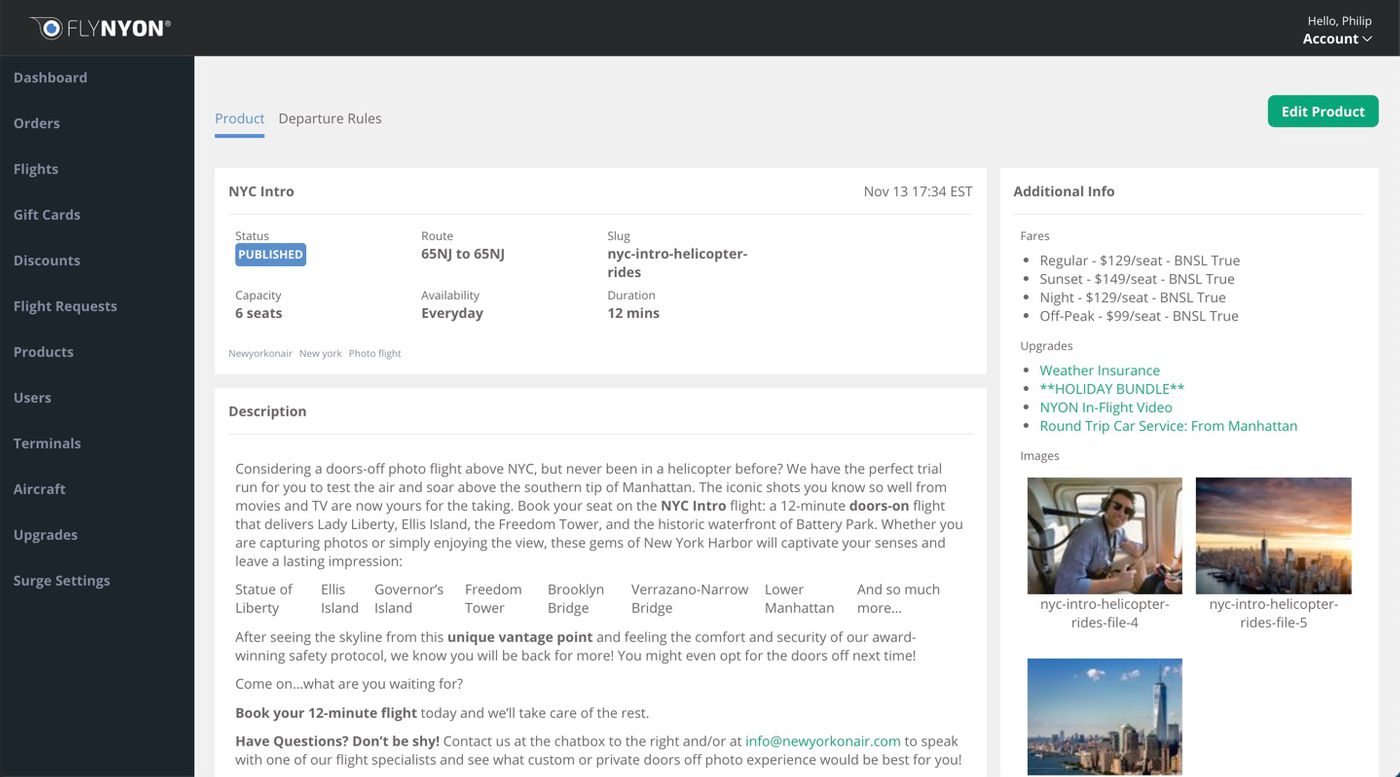The height and width of the screenshot is (777, 1400).
Task: Open the Freedom Tower daytime skyline thumbnail
Action: tap(1105, 717)
